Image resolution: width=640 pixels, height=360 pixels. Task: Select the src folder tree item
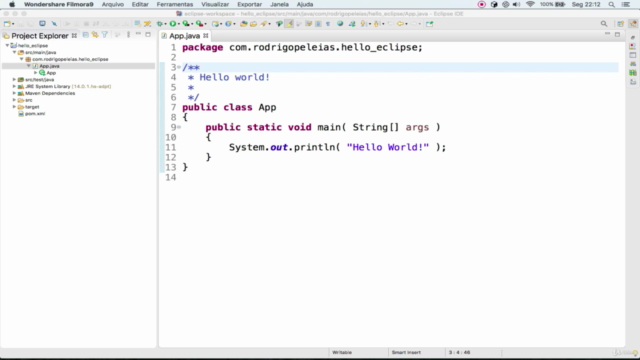coord(25,100)
